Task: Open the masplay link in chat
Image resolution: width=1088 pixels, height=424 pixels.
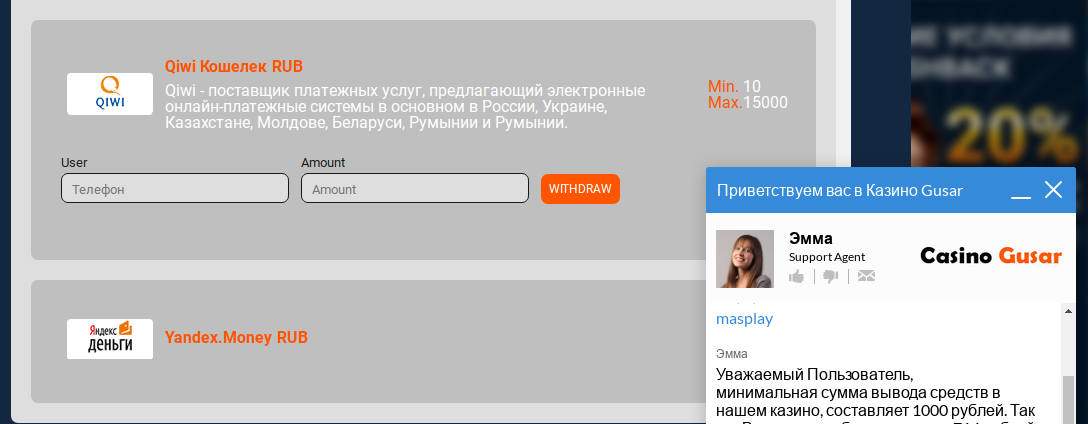Action: (745, 319)
